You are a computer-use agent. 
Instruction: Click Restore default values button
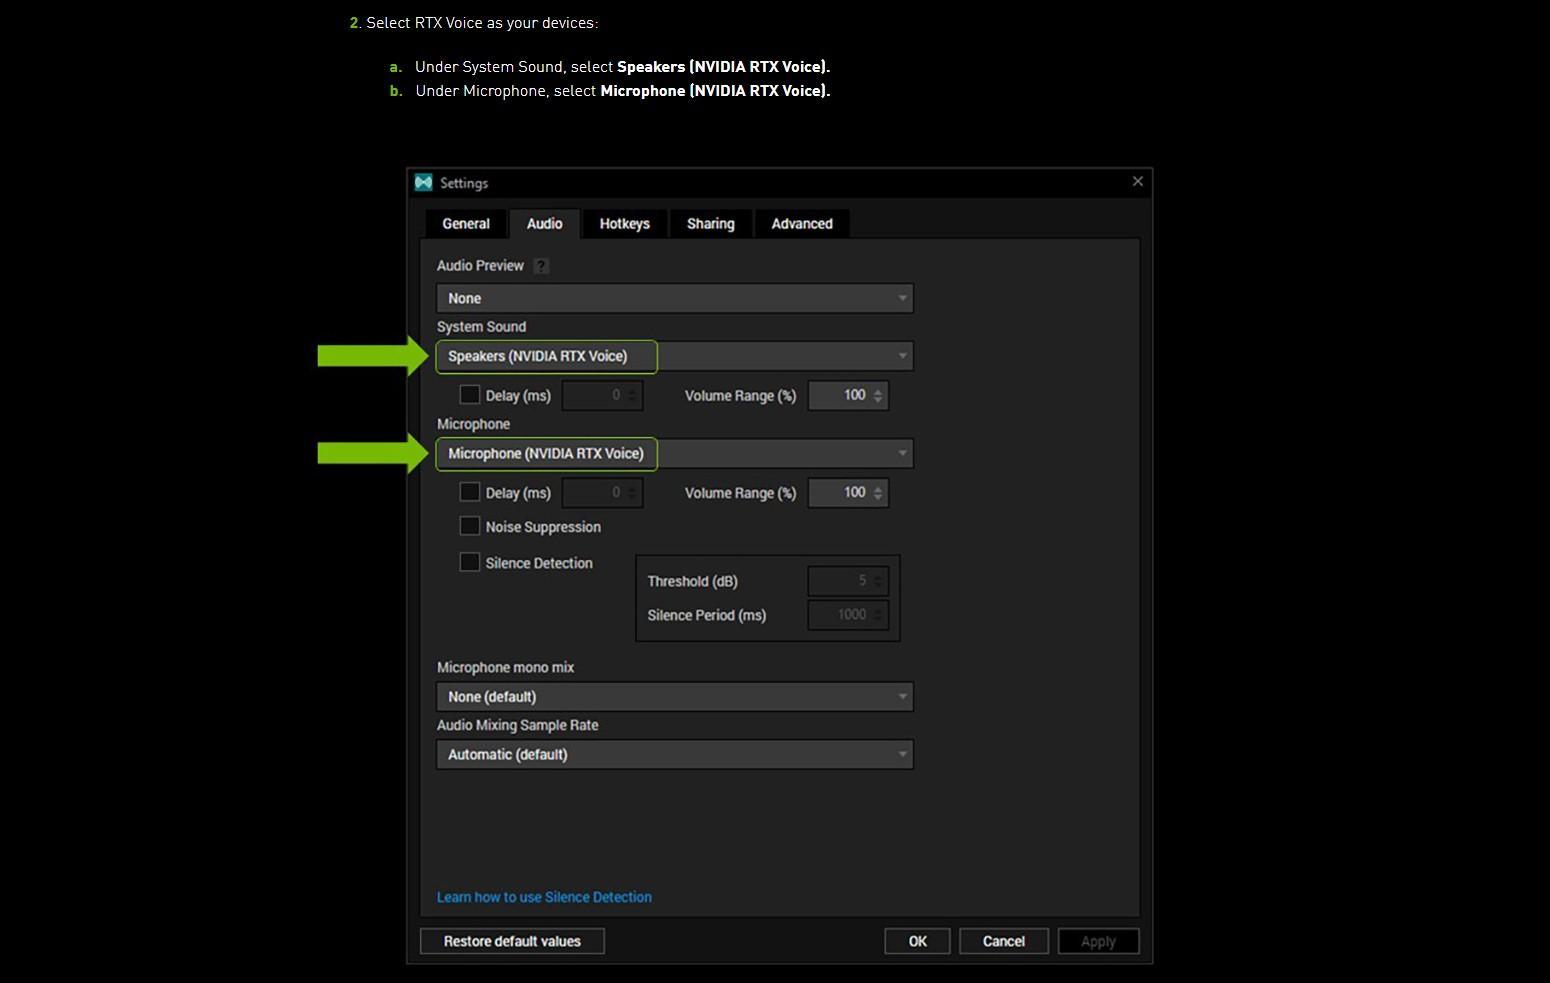[512, 941]
